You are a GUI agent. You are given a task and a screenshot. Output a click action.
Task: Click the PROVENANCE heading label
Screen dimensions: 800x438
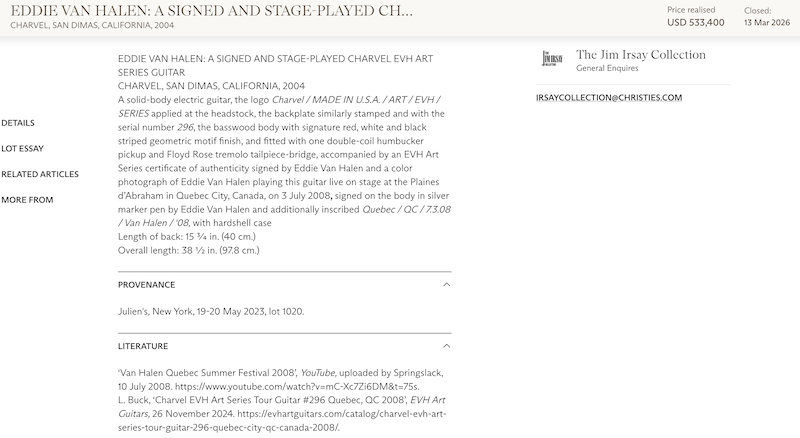tap(147, 284)
